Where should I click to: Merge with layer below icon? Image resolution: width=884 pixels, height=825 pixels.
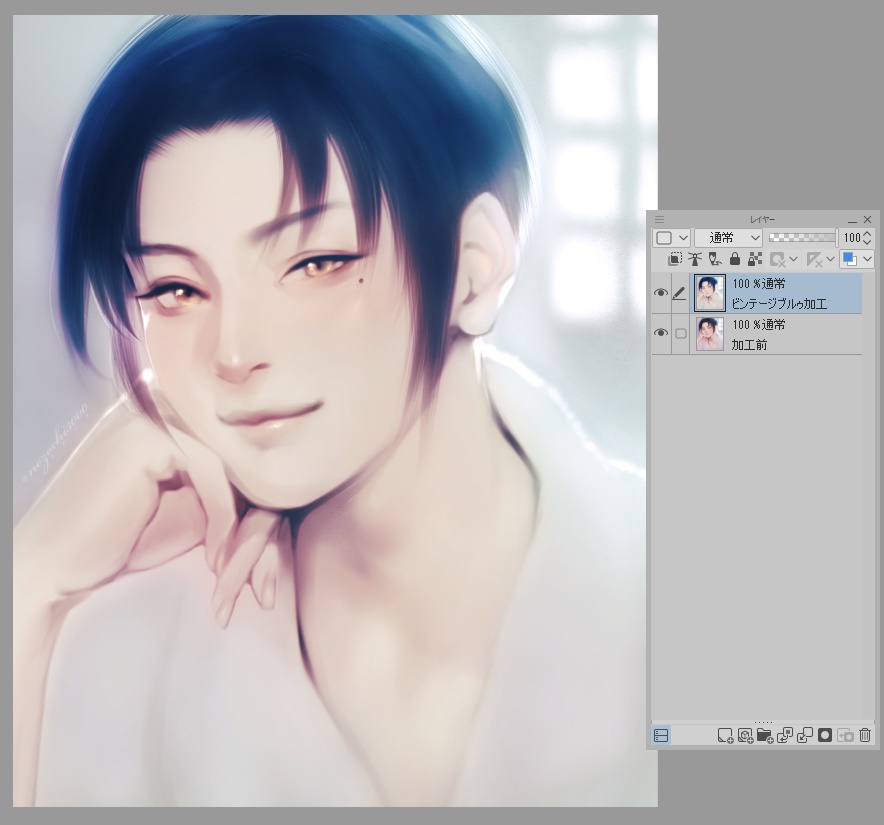pyautogui.click(x=805, y=735)
